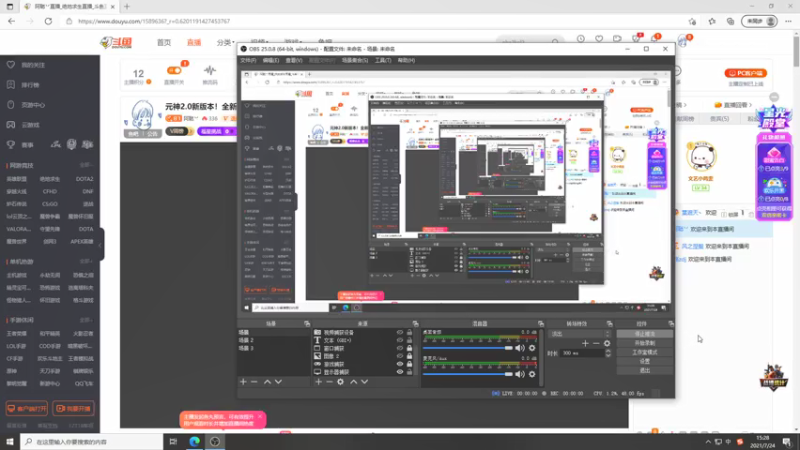The width and height of the screenshot is (800, 450).
Task: Toggle the 直播开关 switch on Douyu page
Action: coord(174,70)
